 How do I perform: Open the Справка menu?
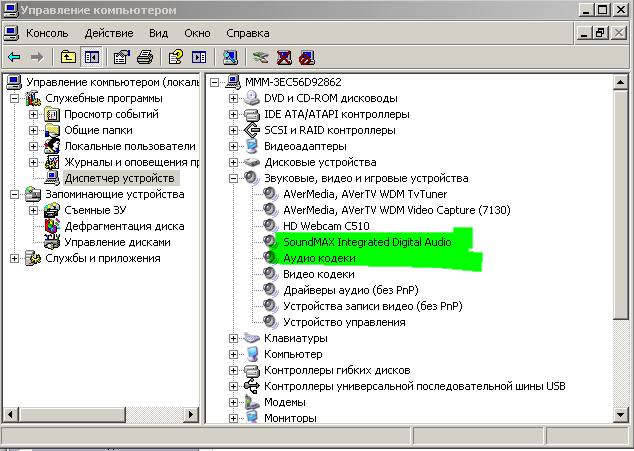pos(248,33)
